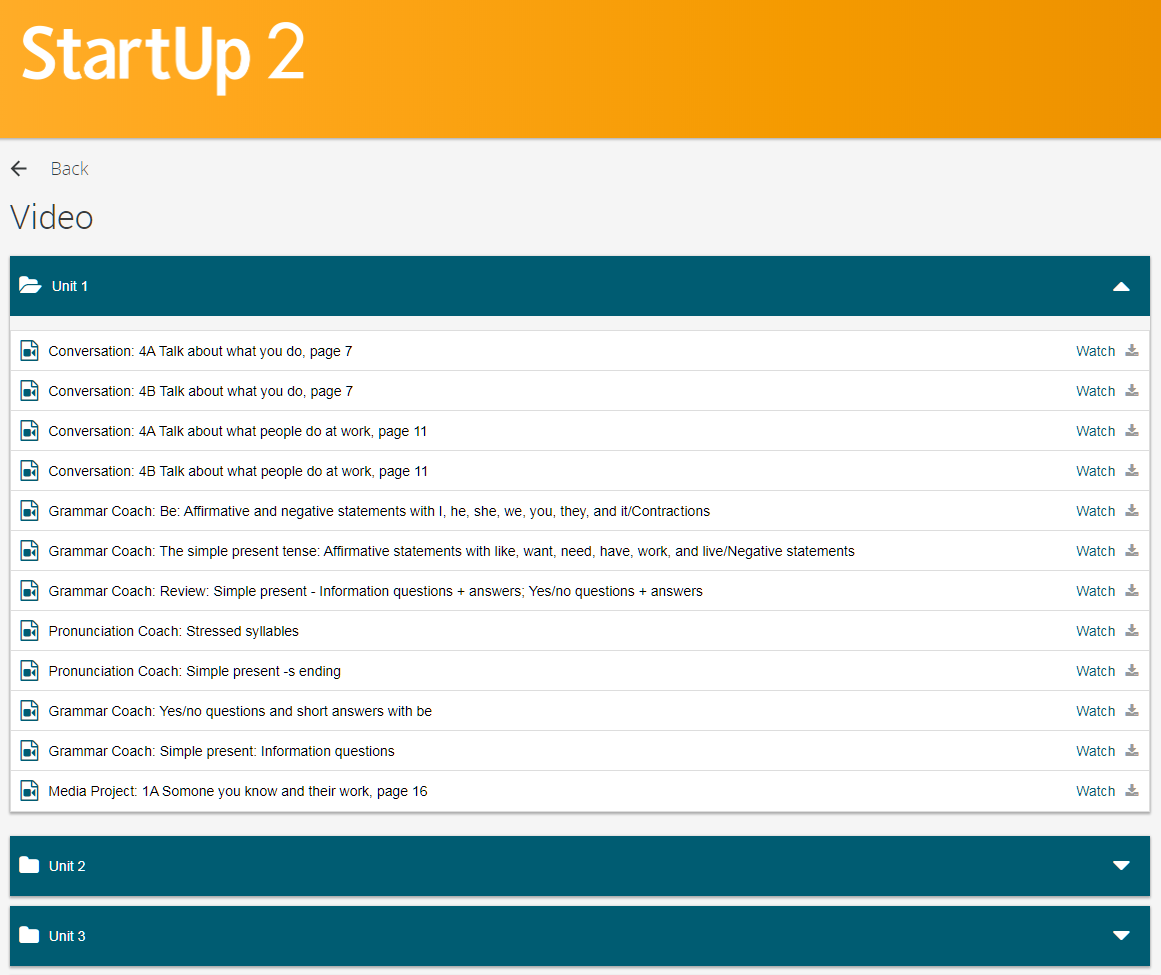Click the Video page heading
The height and width of the screenshot is (975, 1161).
pos(52,218)
